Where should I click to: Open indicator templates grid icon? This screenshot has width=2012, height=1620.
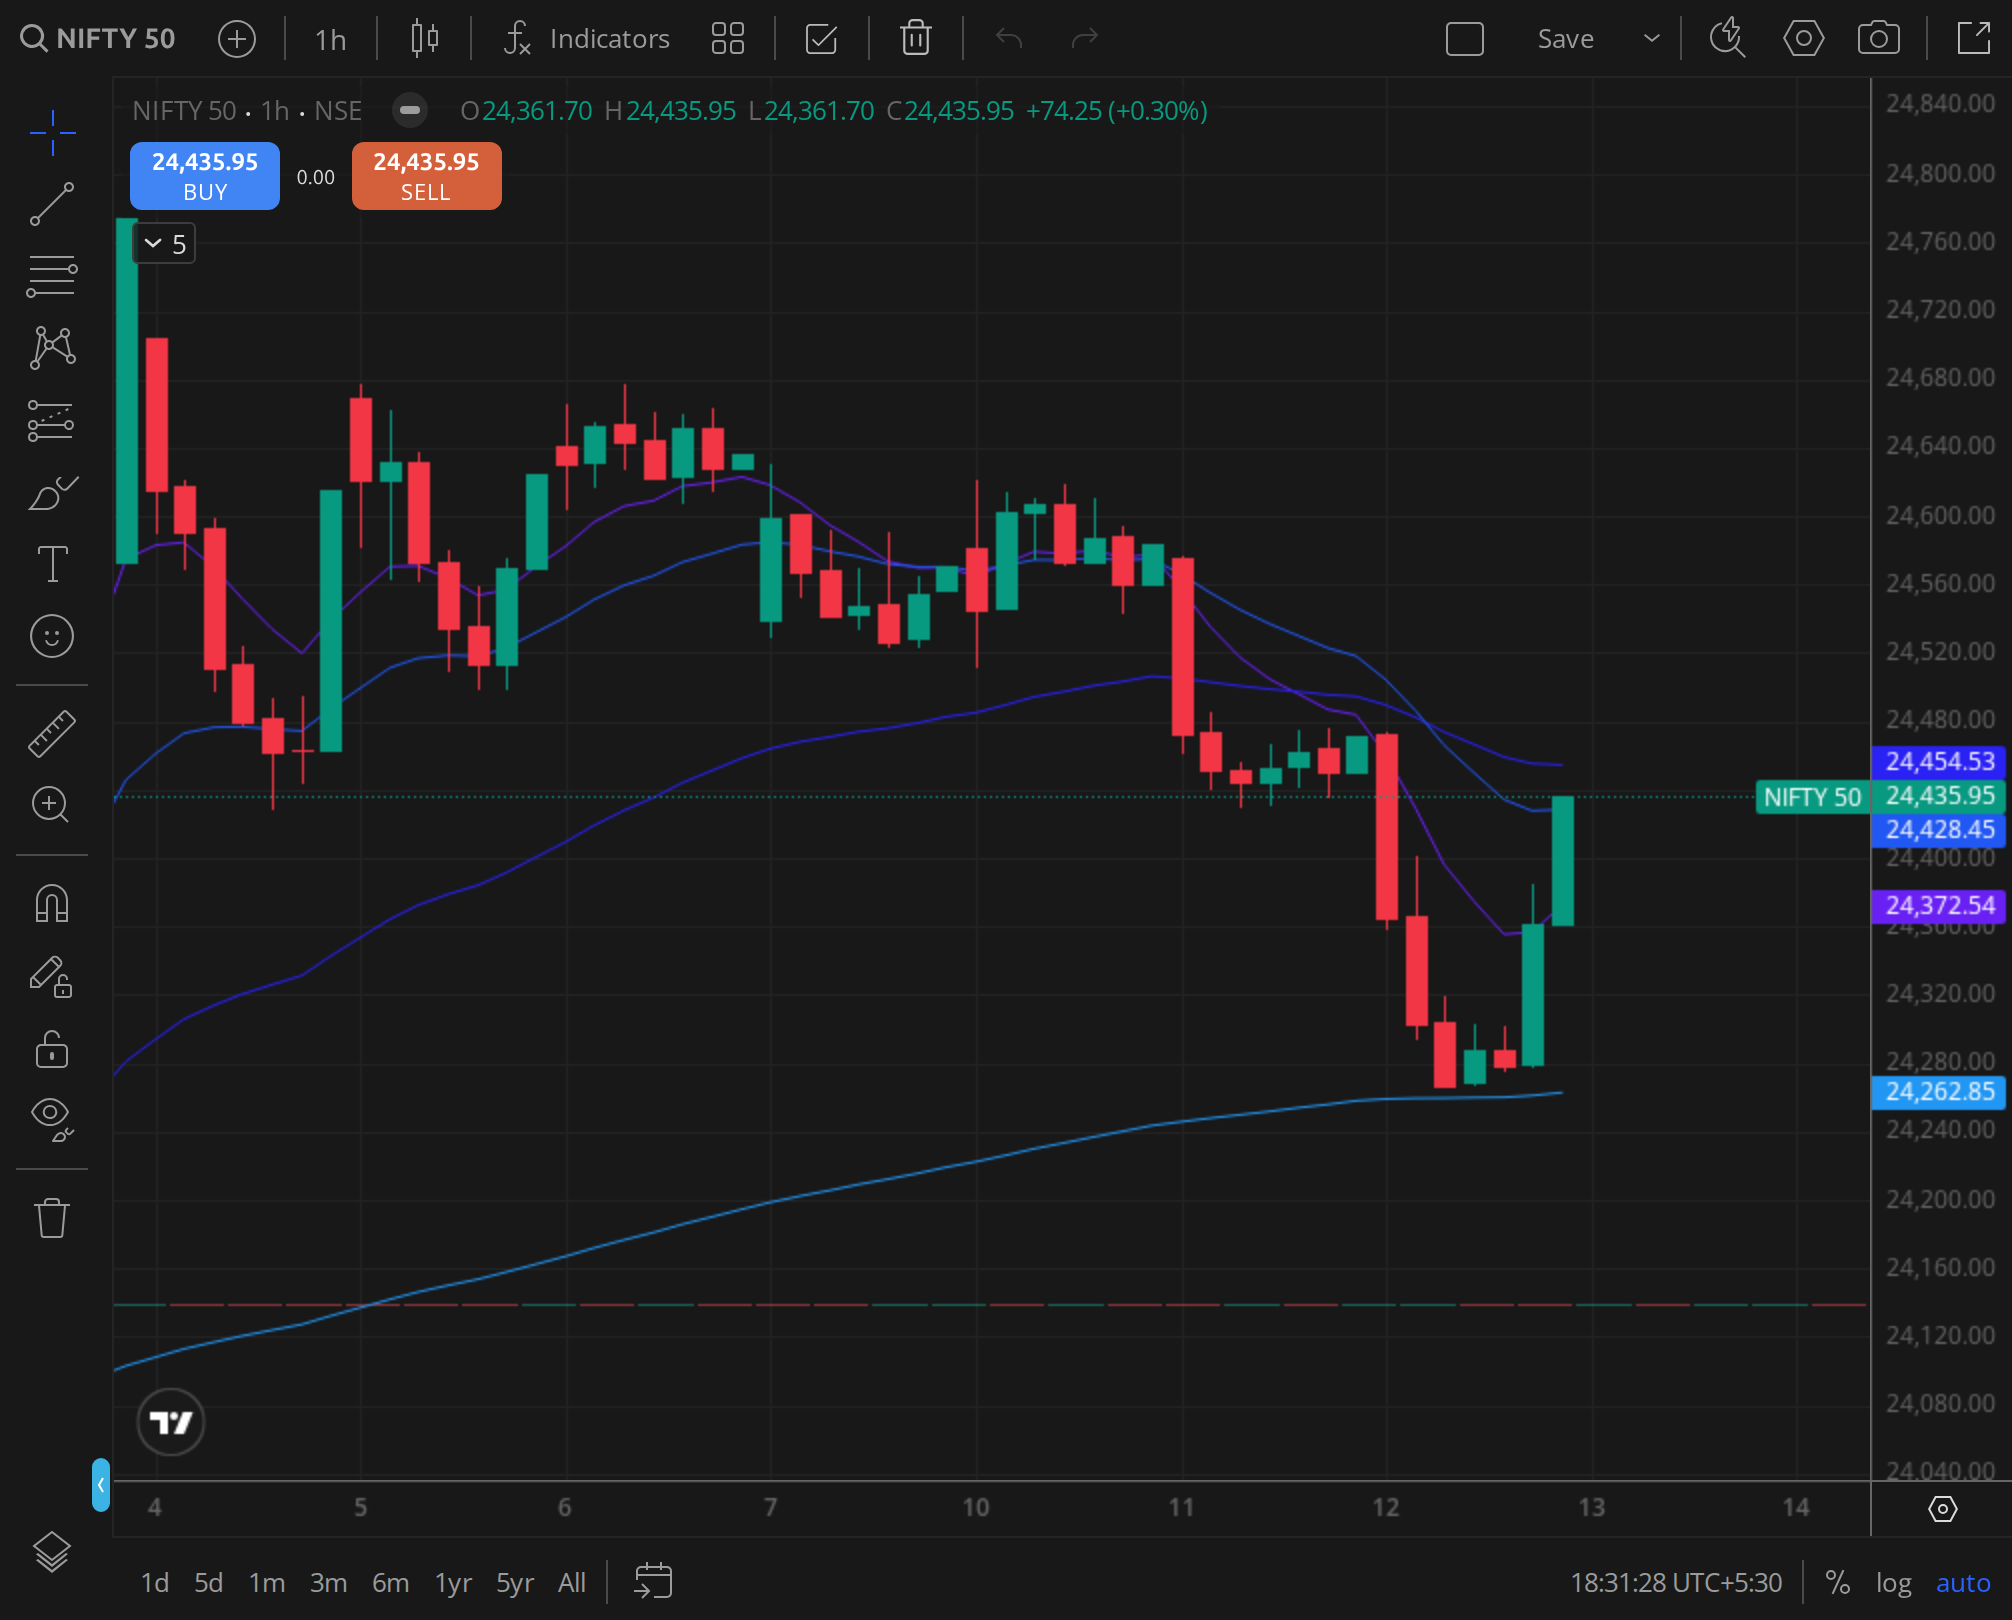728,39
